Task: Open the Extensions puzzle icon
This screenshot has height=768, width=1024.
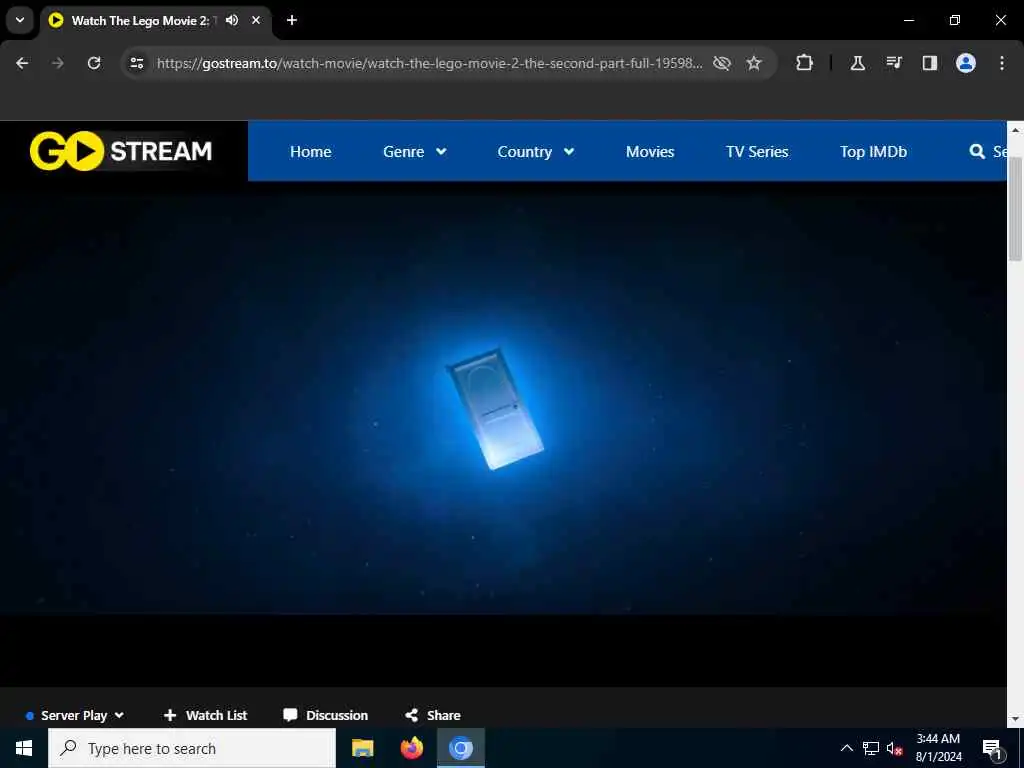Action: [805, 63]
